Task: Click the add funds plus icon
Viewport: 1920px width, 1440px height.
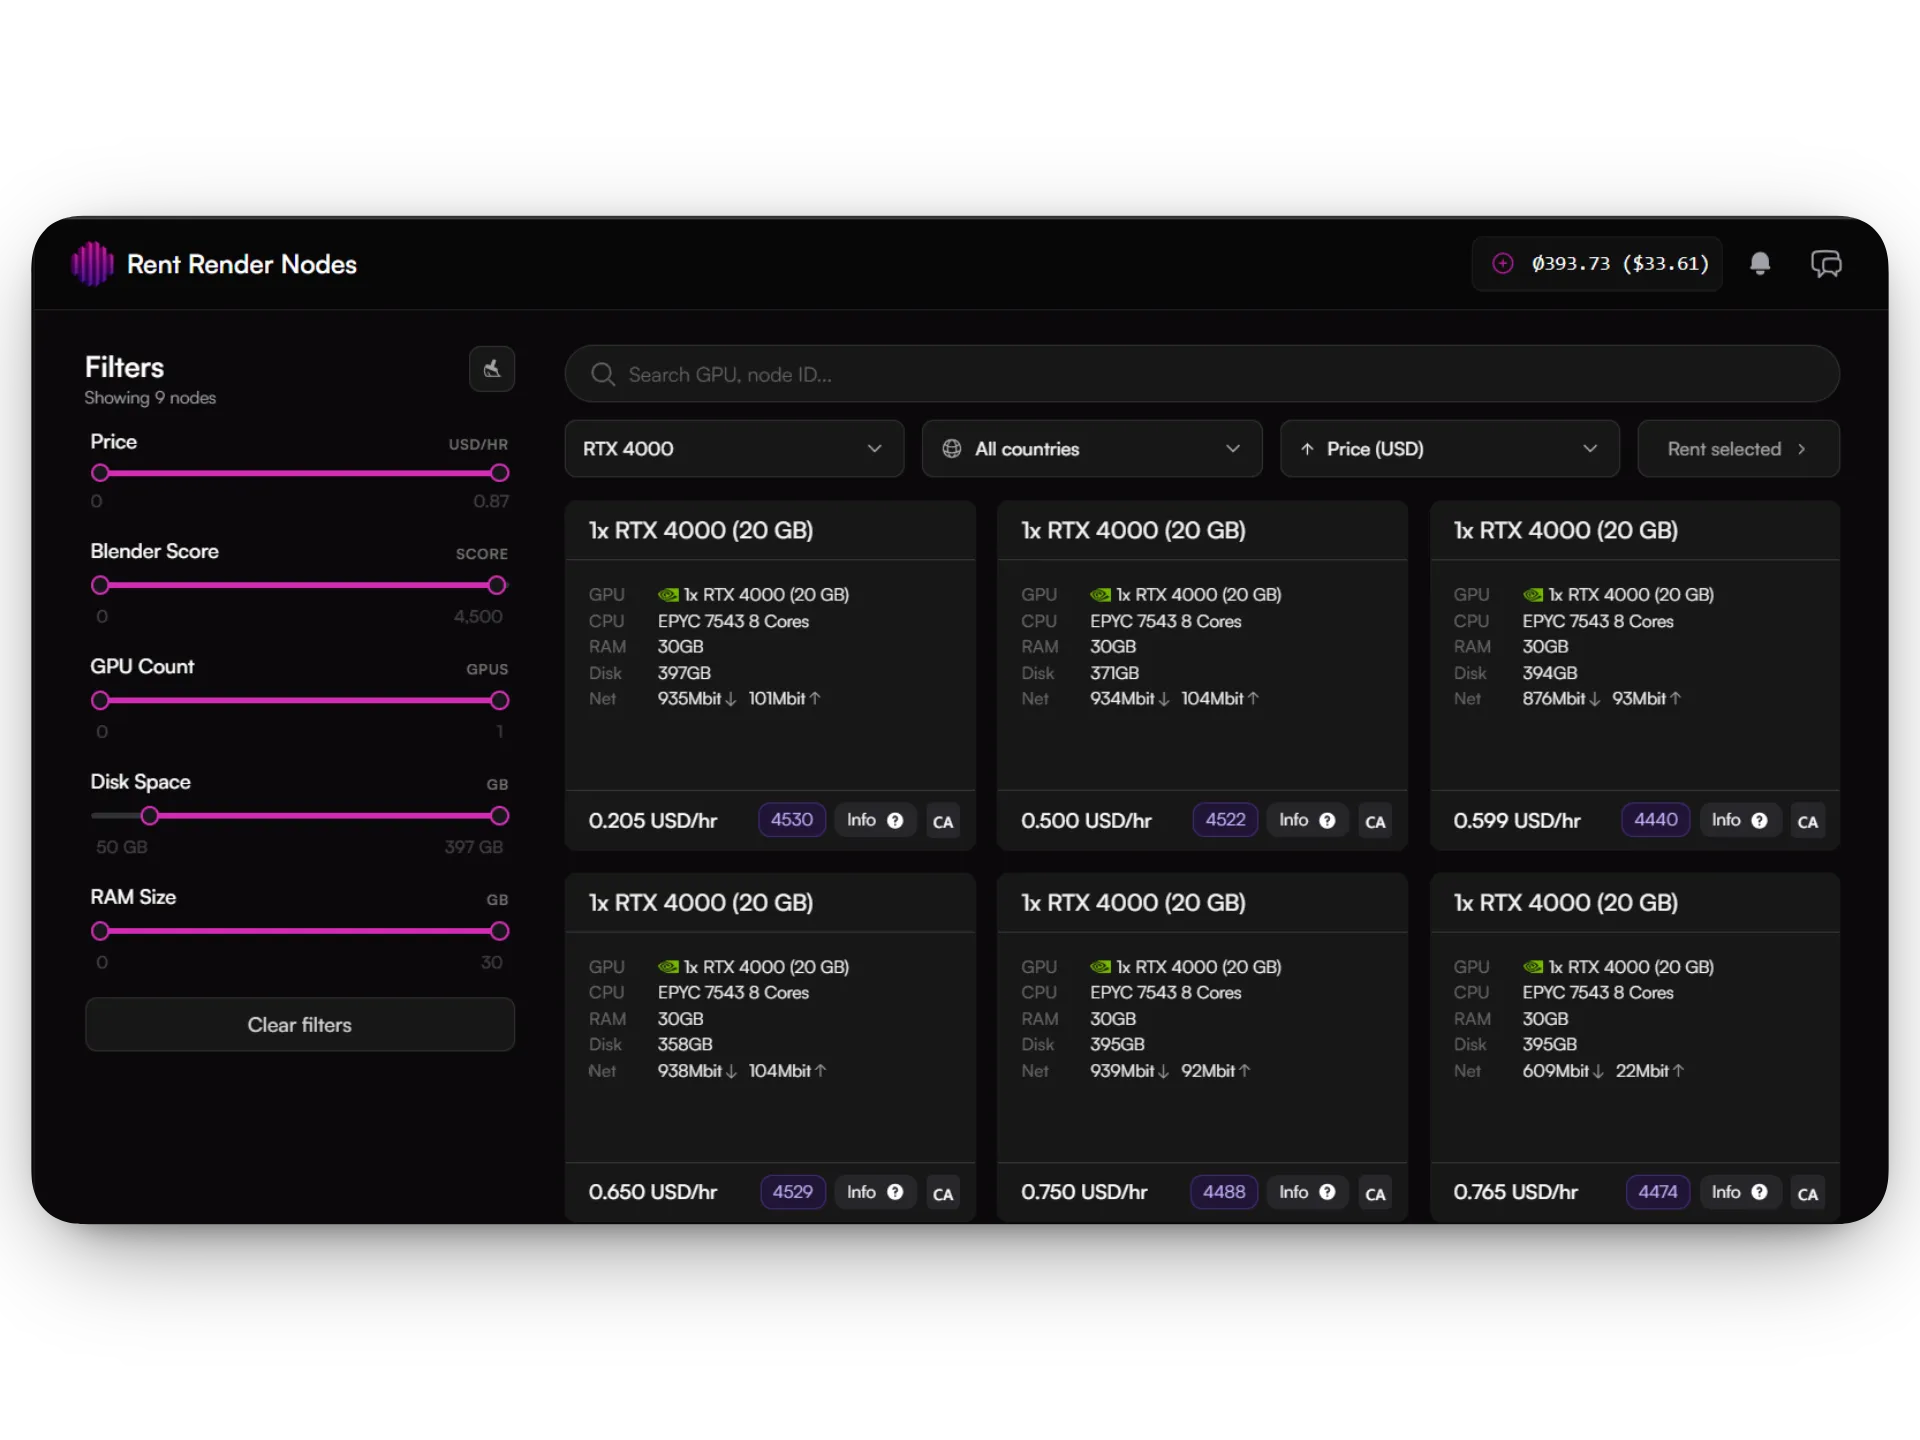Action: 1502,264
